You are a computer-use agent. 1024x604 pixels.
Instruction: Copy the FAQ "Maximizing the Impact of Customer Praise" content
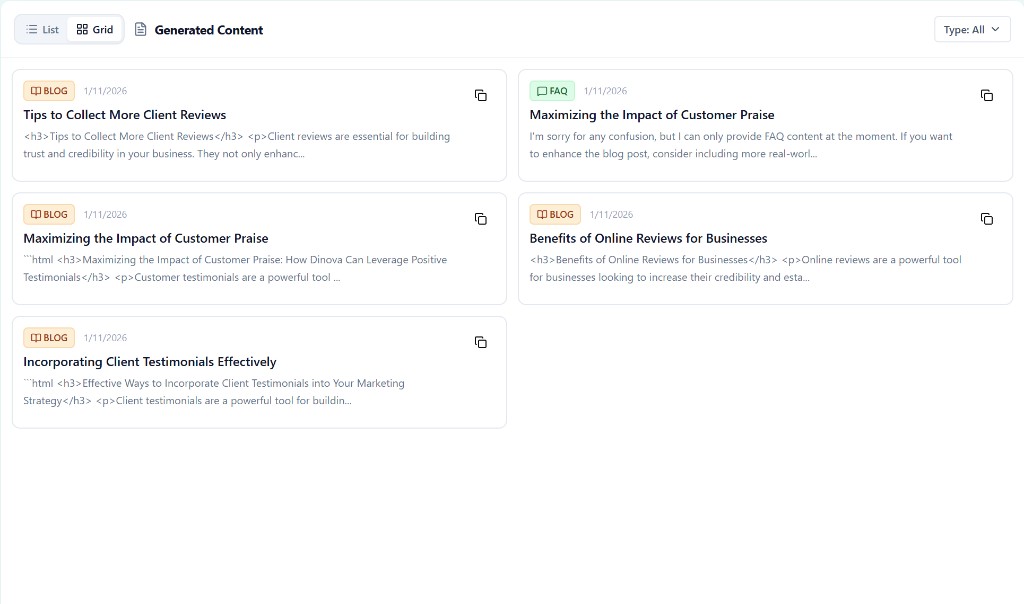[x=987, y=95]
